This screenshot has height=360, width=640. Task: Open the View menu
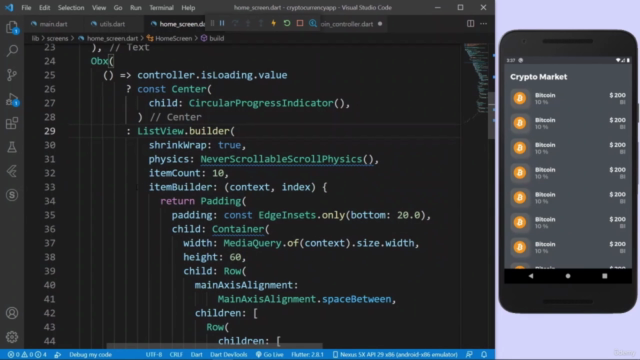[99, 8]
